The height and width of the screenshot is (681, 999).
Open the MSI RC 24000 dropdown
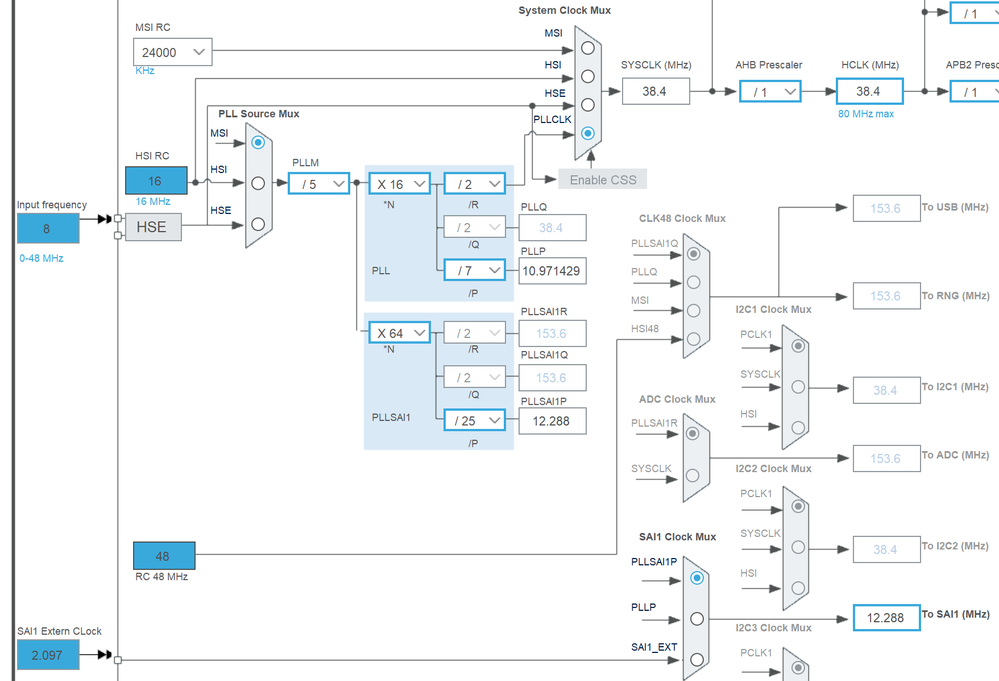pyautogui.click(x=173, y=52)
